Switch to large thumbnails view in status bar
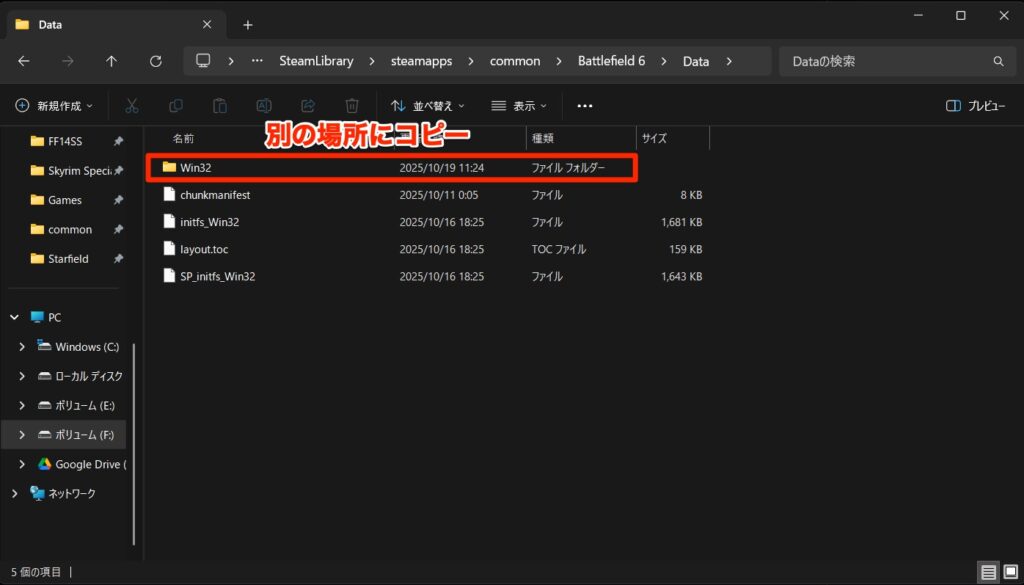Image resolution: width=1024 pixels, height=585 pixels. tap(1008, 573)
